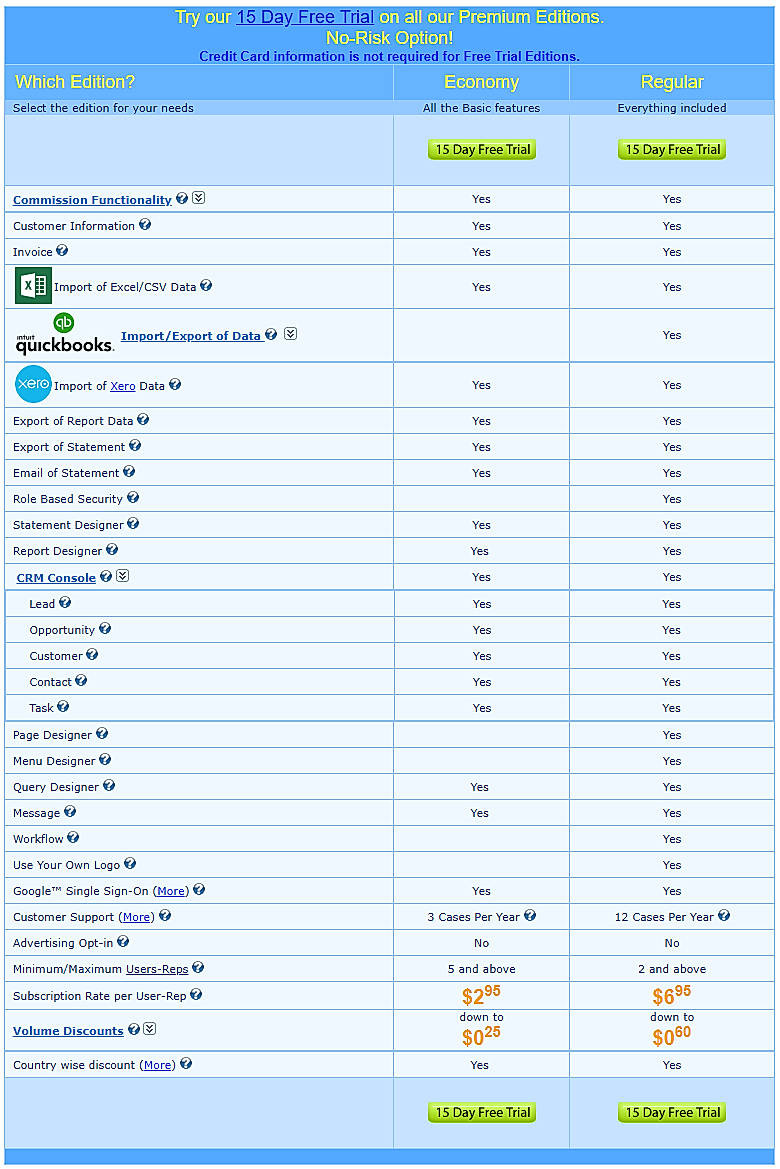The width and height of the screenshot is (780, 1169).
Task: Click help icon beside 12 Cases Per Year
Action: 723,916
